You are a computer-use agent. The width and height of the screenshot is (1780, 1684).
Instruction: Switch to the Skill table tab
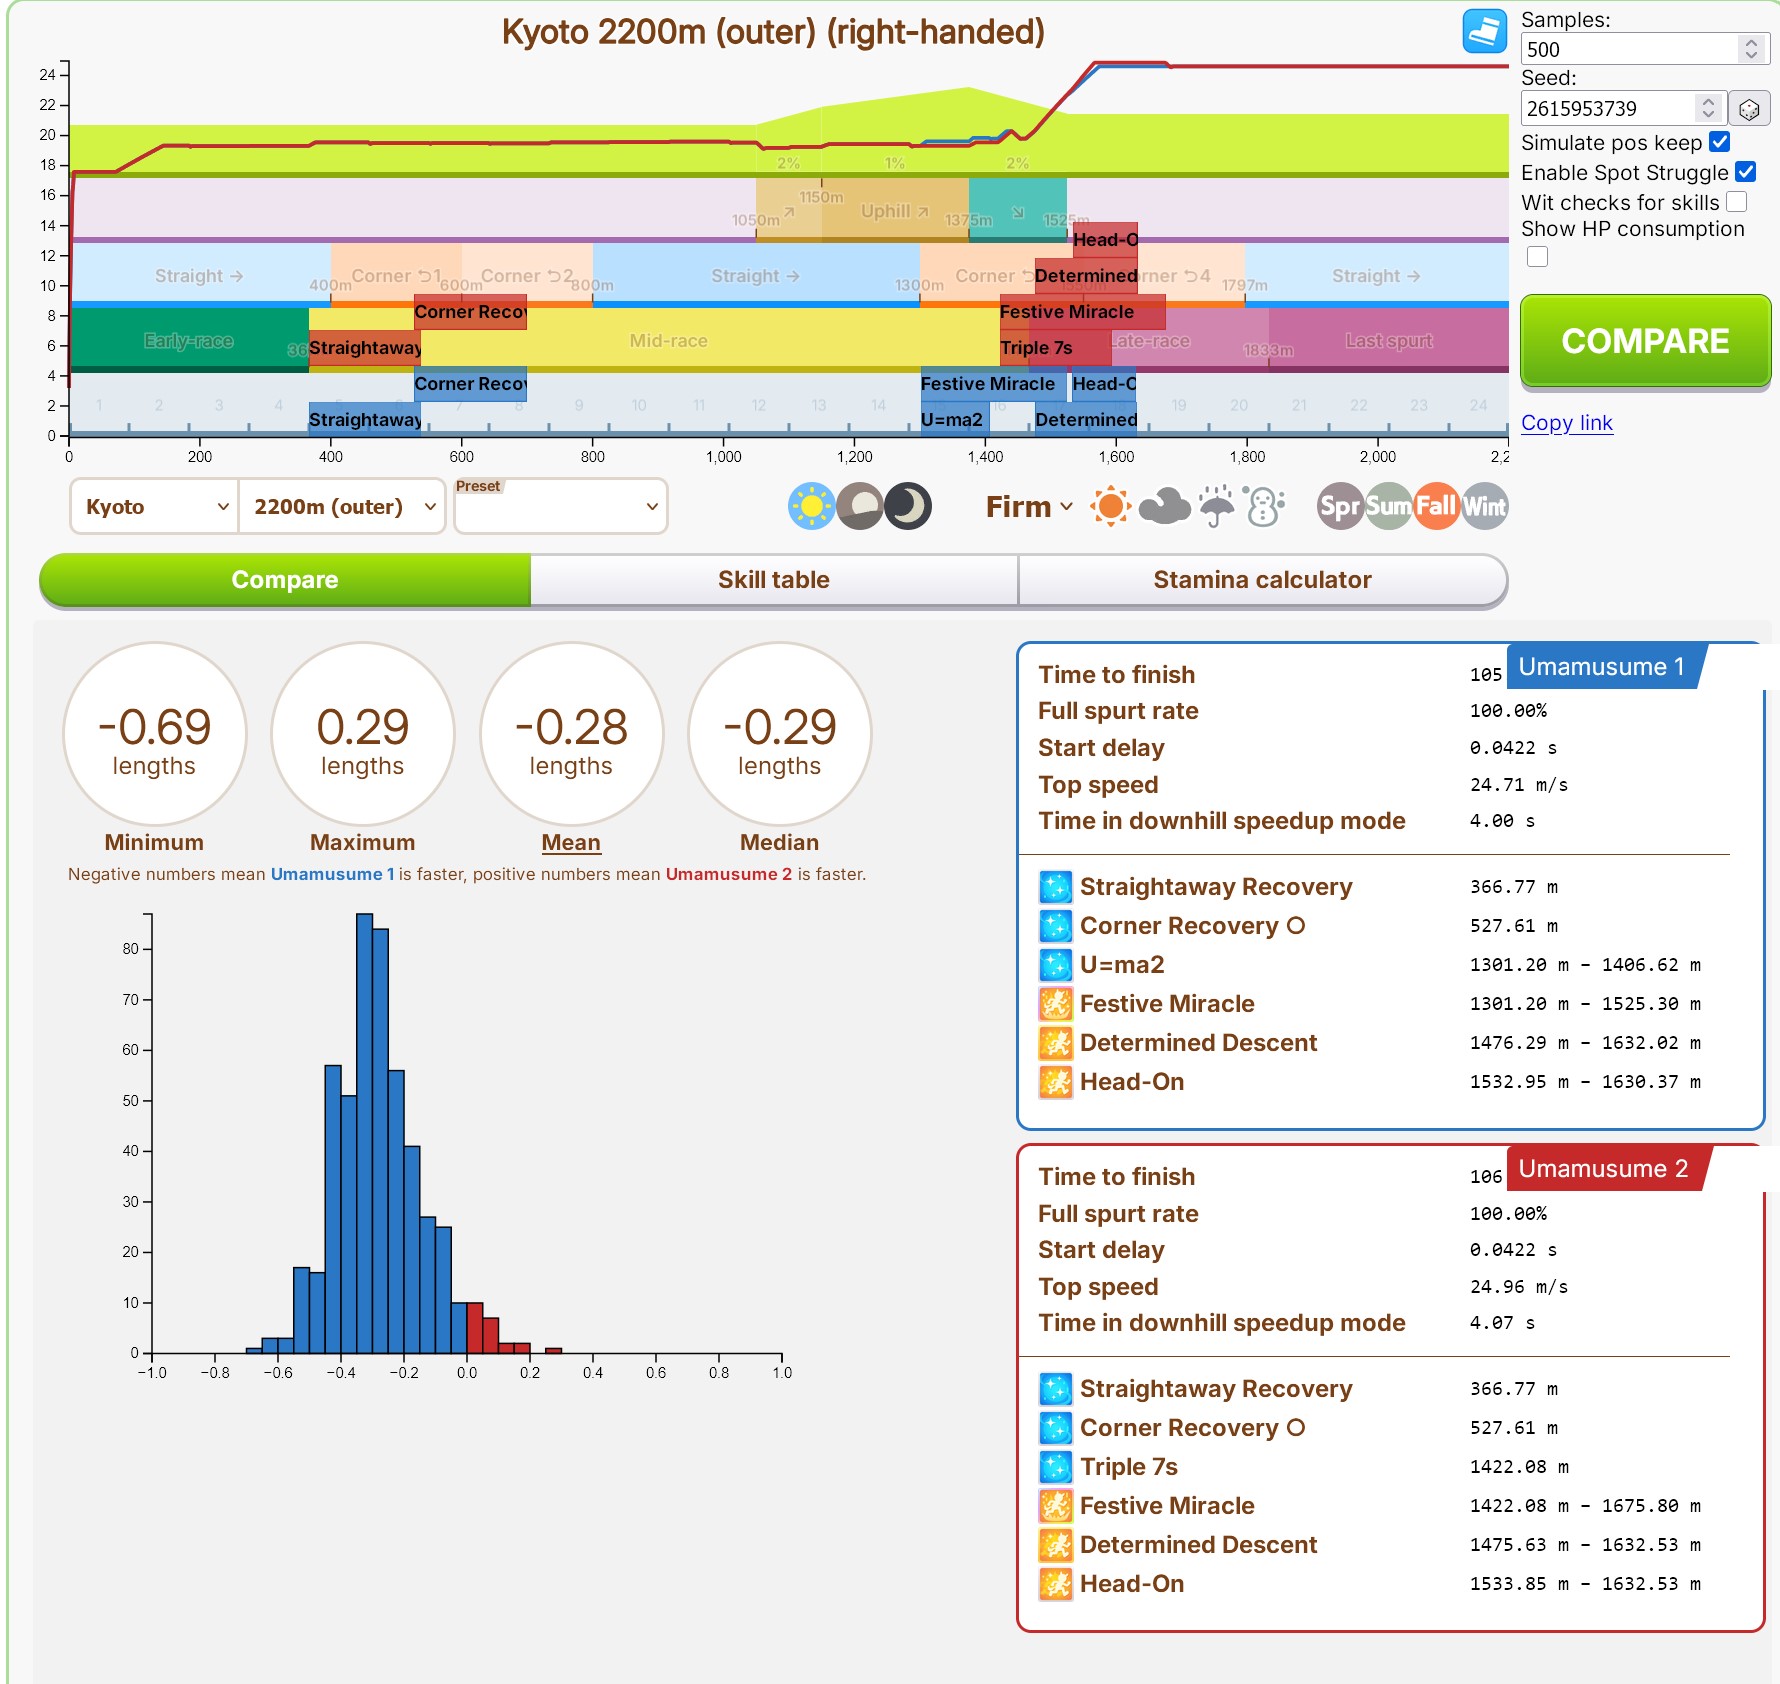[774, 580]
